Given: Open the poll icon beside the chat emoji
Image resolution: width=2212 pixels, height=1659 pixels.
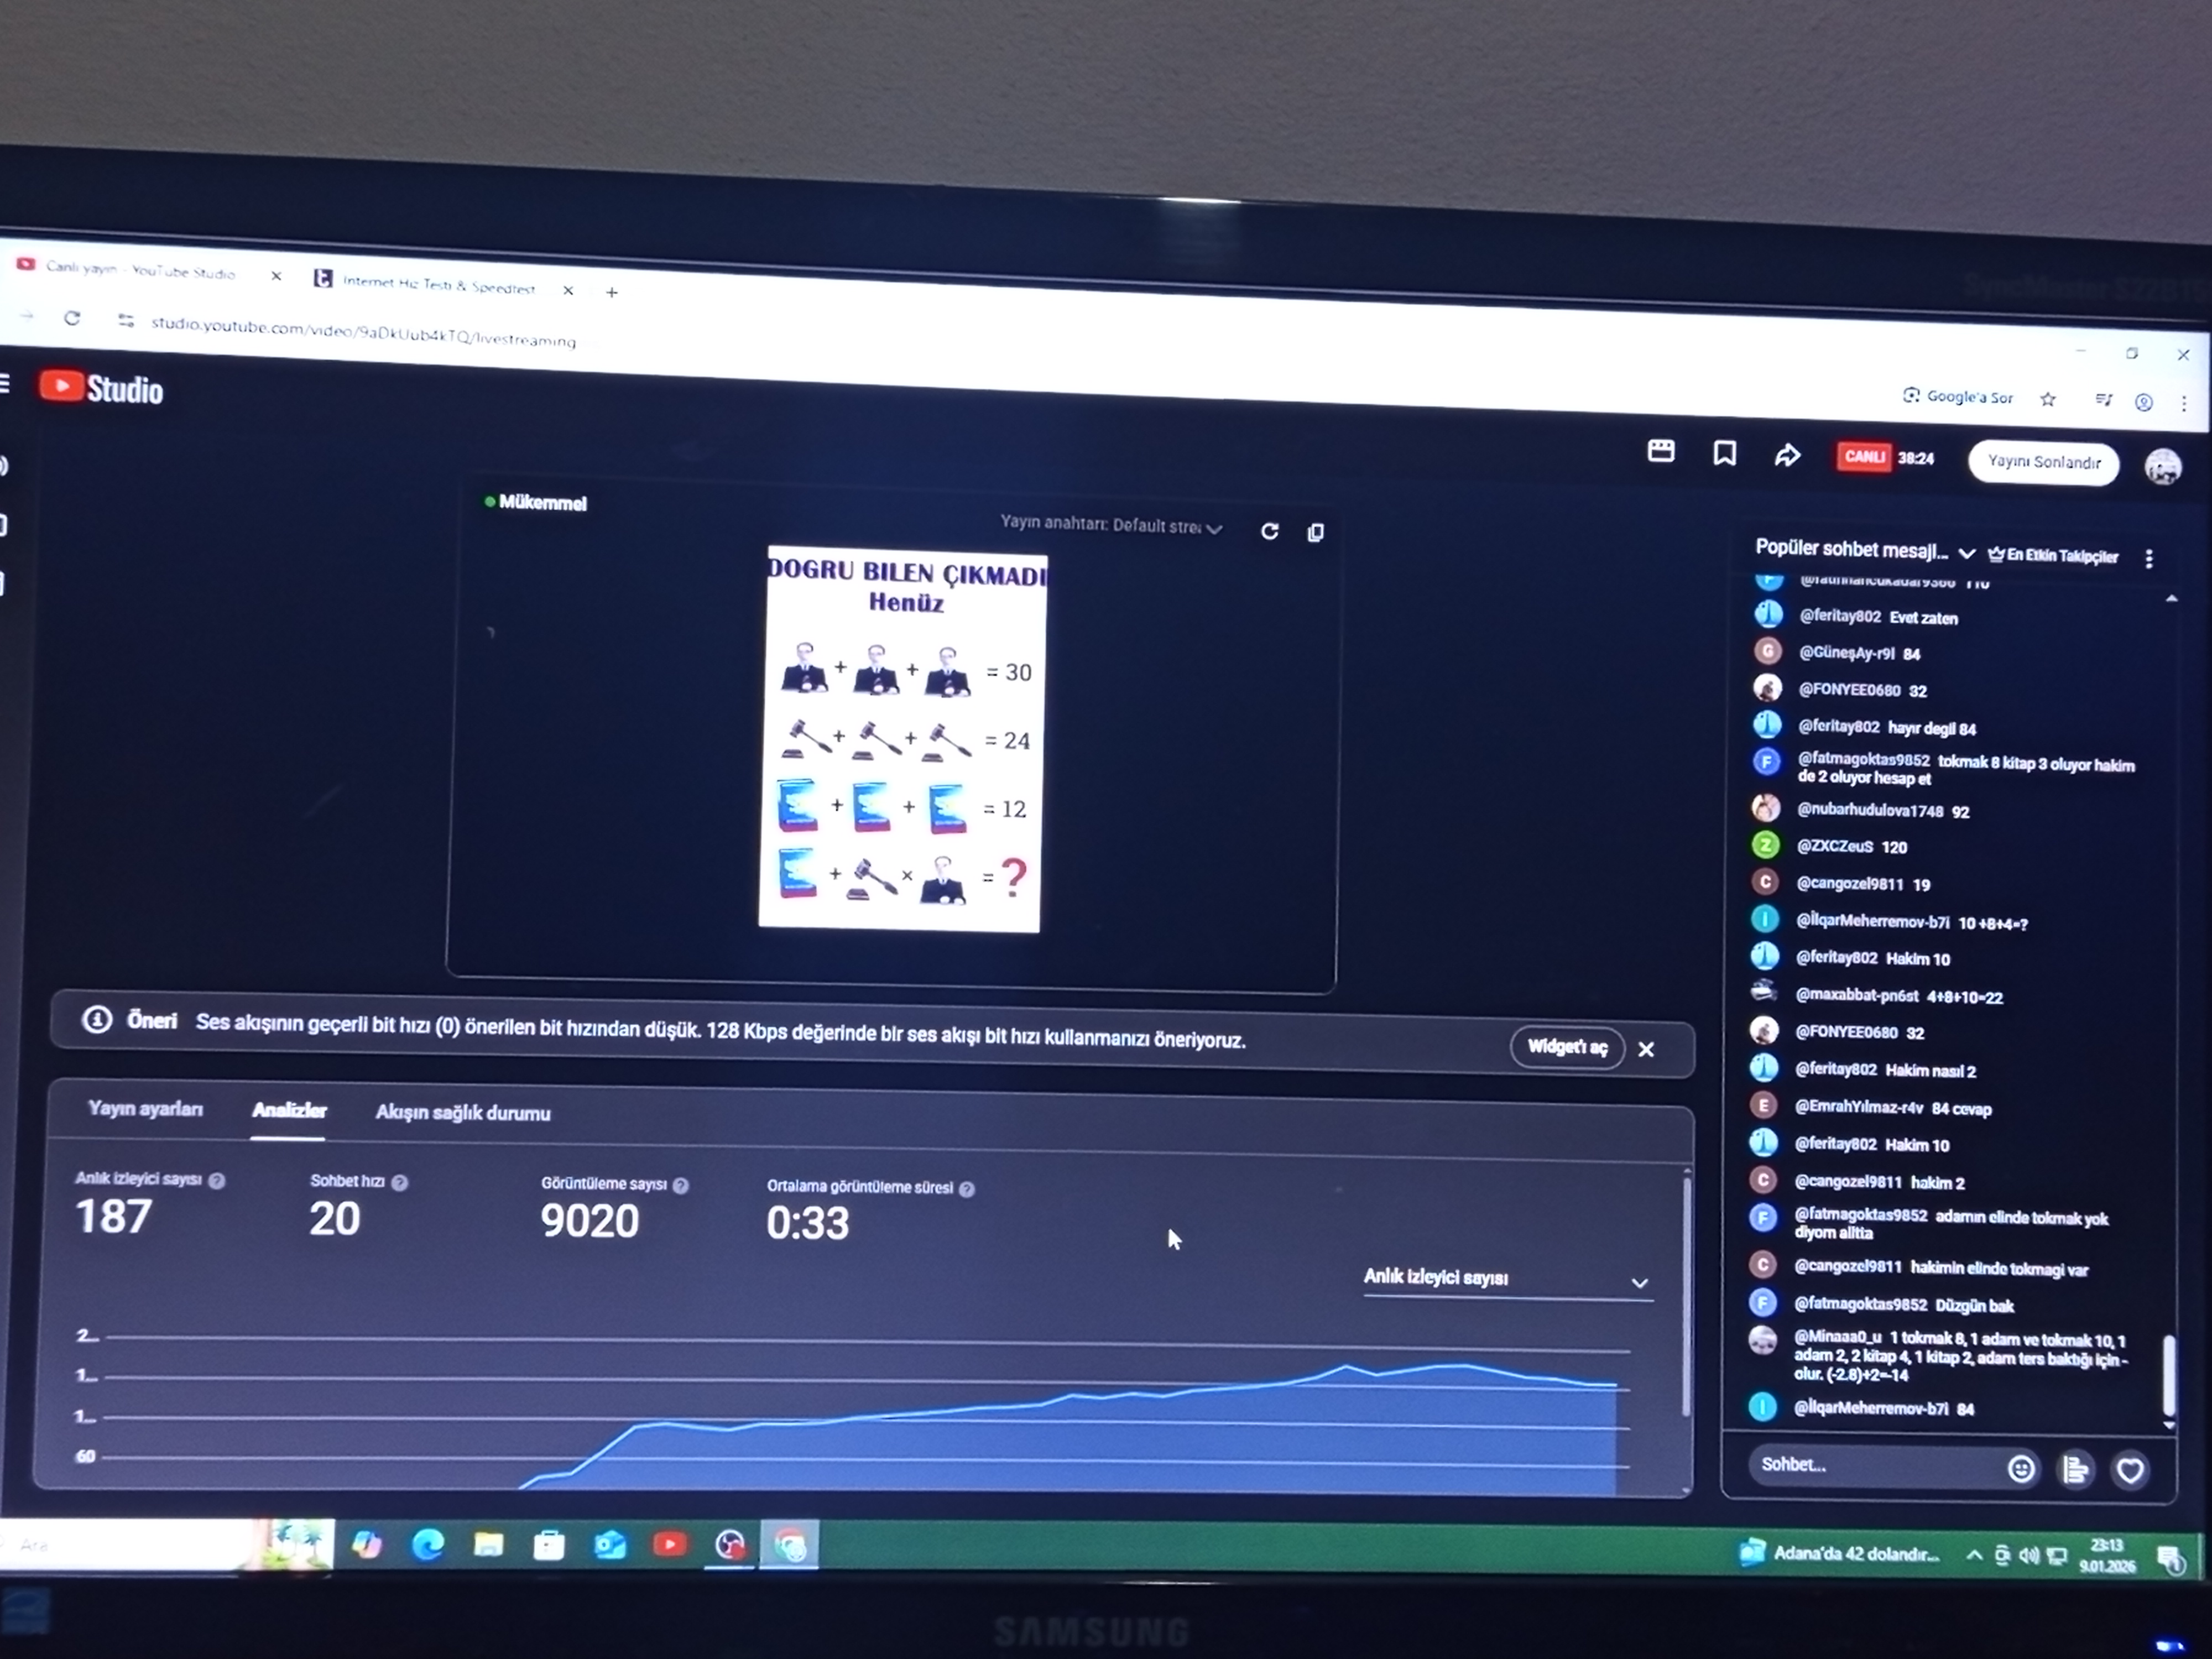Looking at the screenshot, I should point(2076,1469).
